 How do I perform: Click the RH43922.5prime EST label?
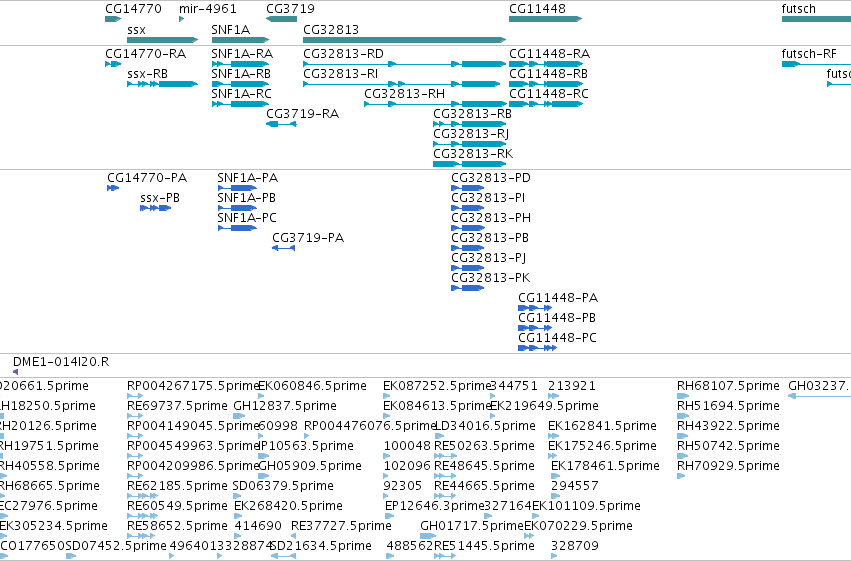(728, 426)
